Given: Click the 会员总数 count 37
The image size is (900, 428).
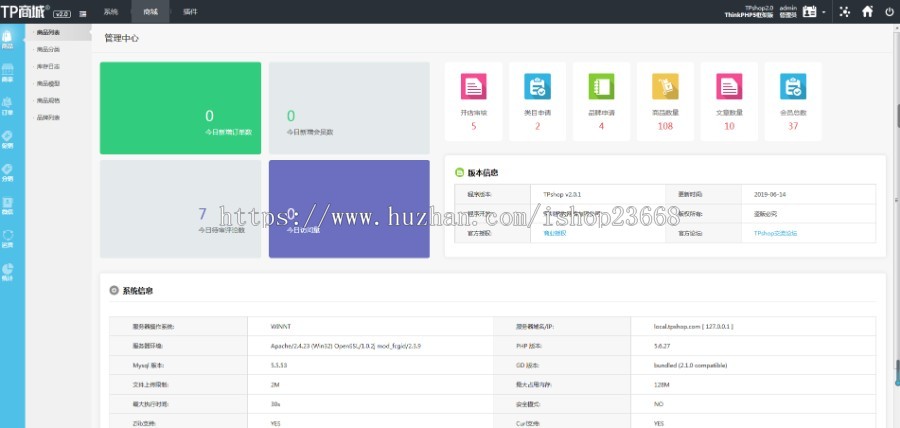Looking at the screenshot, I should point(793,126).
